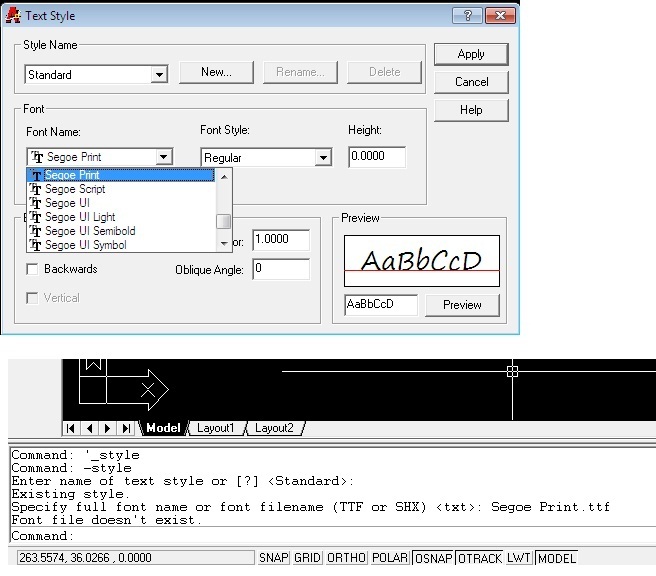Pick Segoe UI Semibold font
656x576 pixels.
pyautogui.click(x=121, y=231)
